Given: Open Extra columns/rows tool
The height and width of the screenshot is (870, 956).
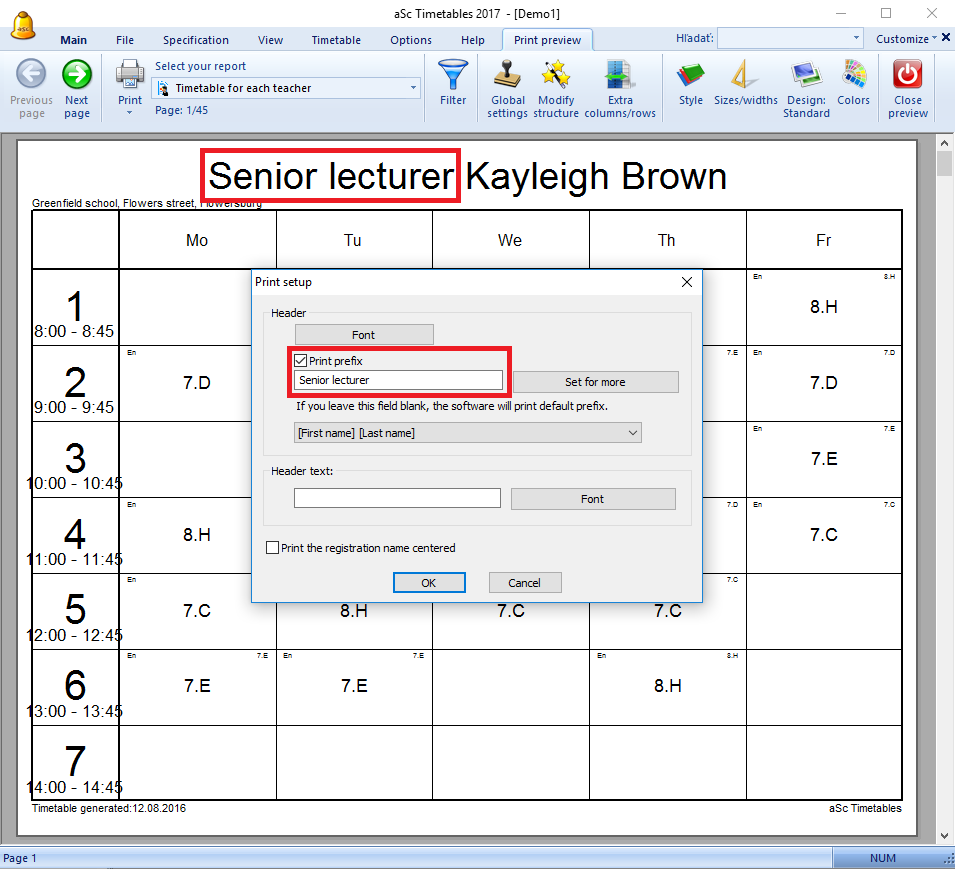Looking at the screenshot, I should pos(620,75).
